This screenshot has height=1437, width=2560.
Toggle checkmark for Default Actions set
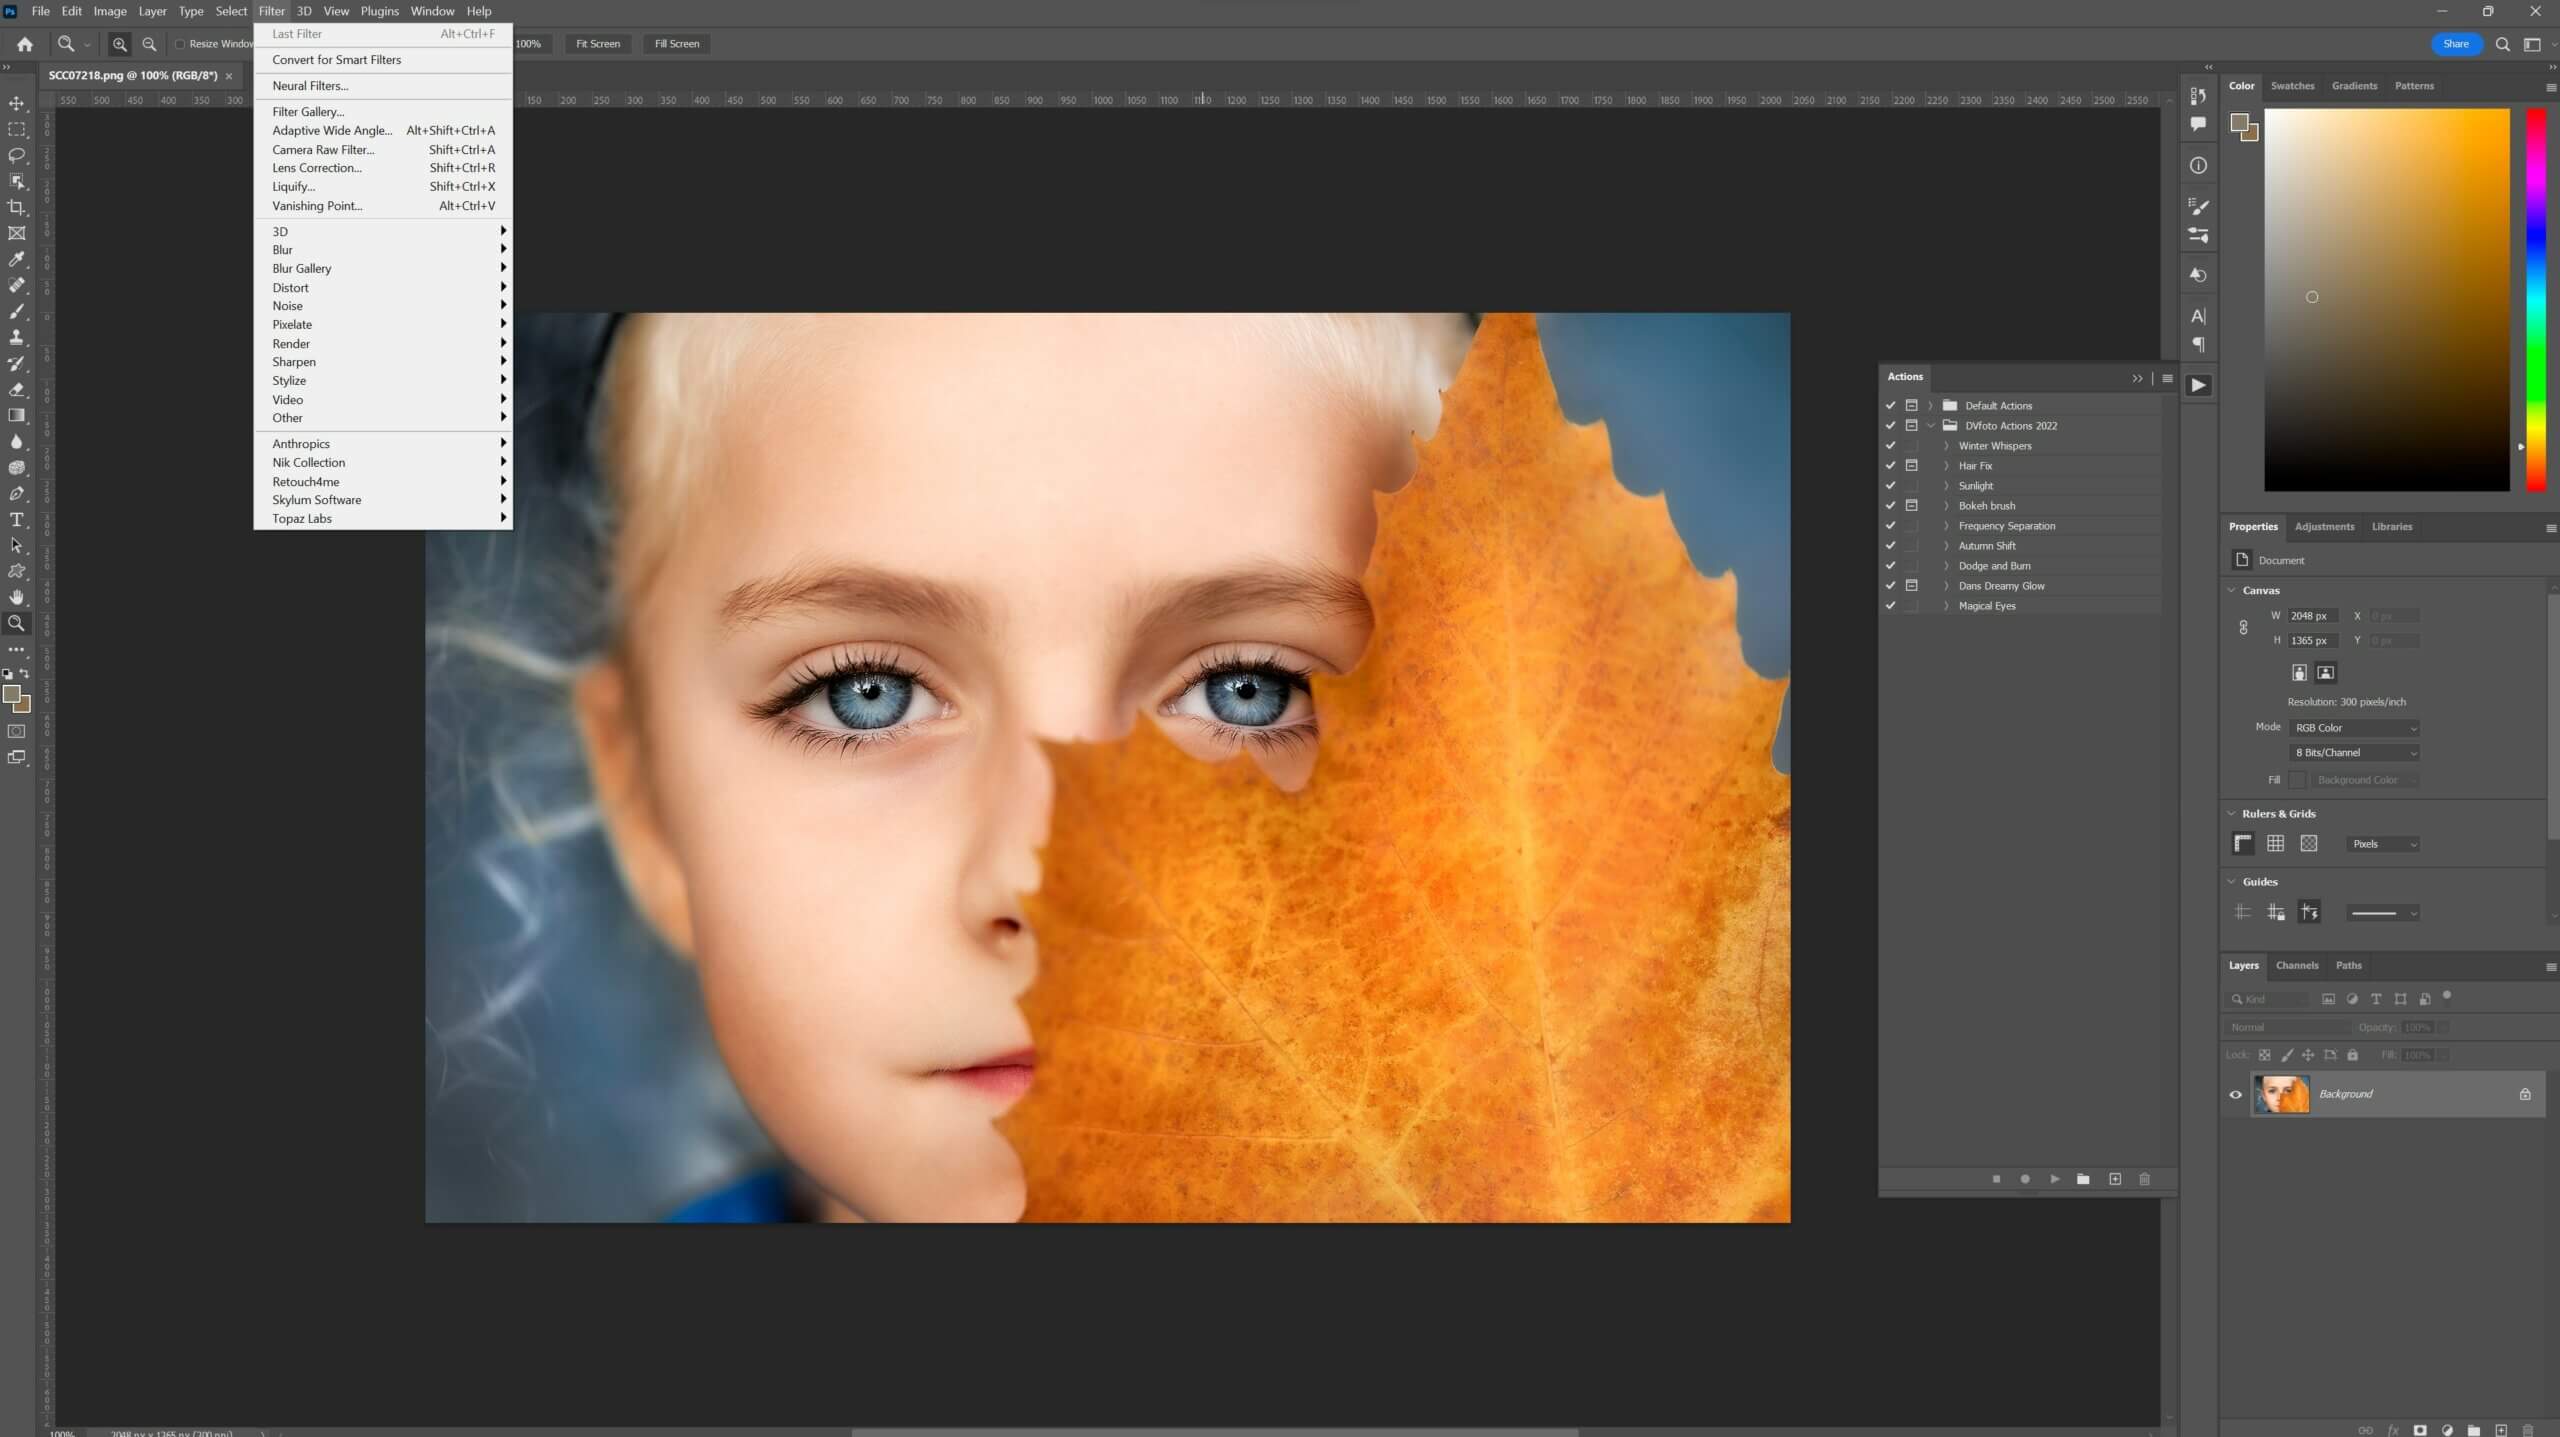(x=1890, y=406)
